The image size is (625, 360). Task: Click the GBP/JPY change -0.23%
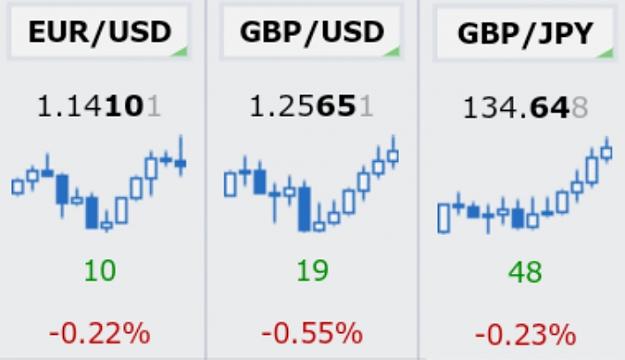point(525,334)
